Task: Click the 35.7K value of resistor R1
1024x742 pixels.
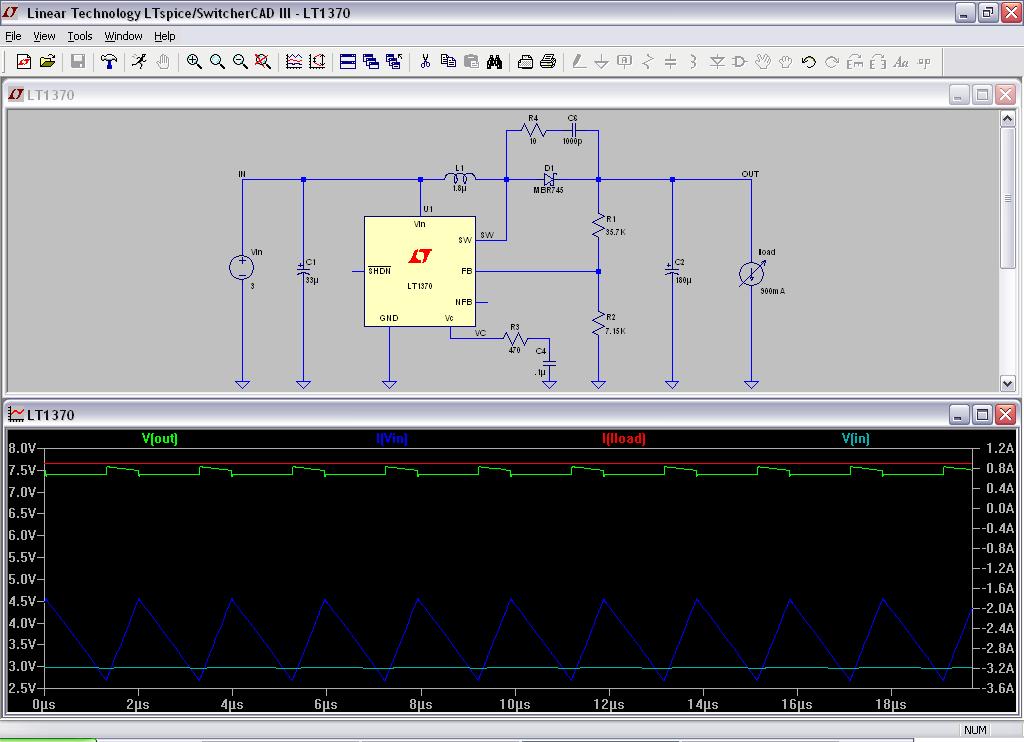Action: click(x=615, y=232)
